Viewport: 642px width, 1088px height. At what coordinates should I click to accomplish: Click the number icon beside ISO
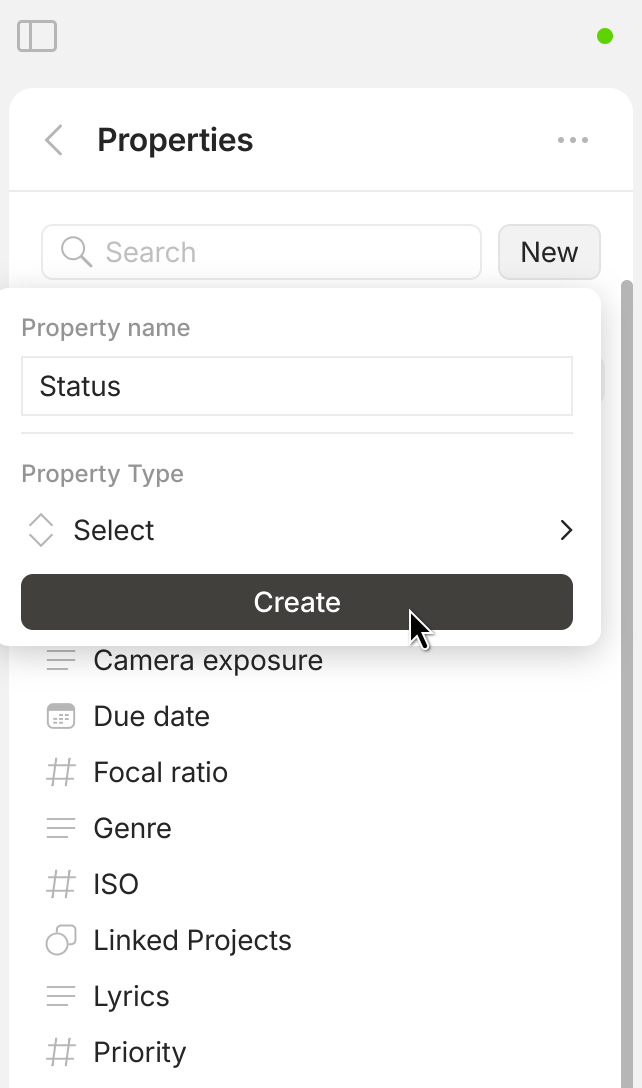coord(61,884)
